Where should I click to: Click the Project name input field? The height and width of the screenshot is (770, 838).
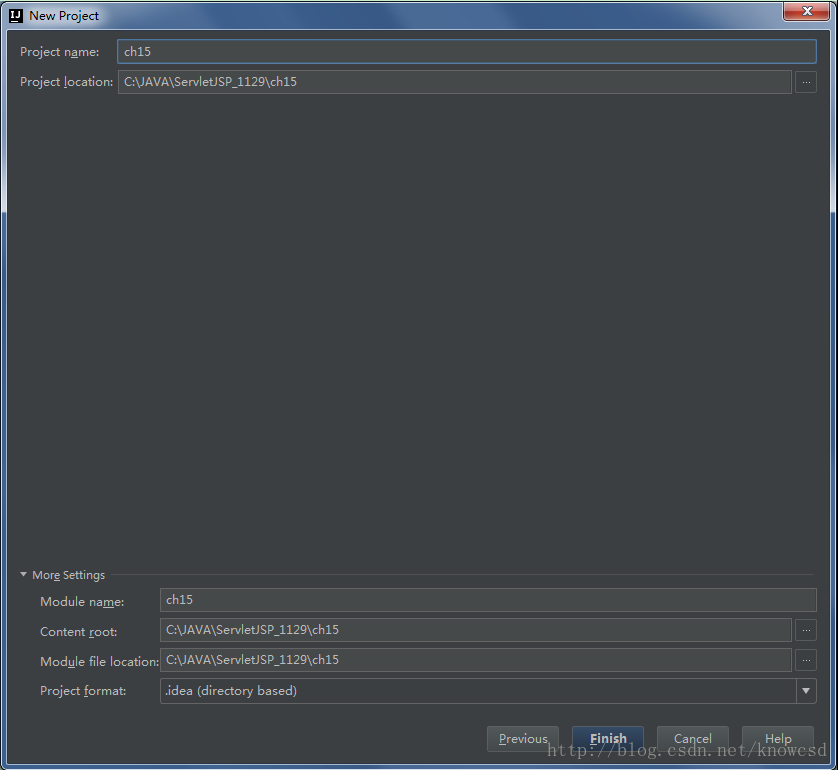(x=467, y=52)
